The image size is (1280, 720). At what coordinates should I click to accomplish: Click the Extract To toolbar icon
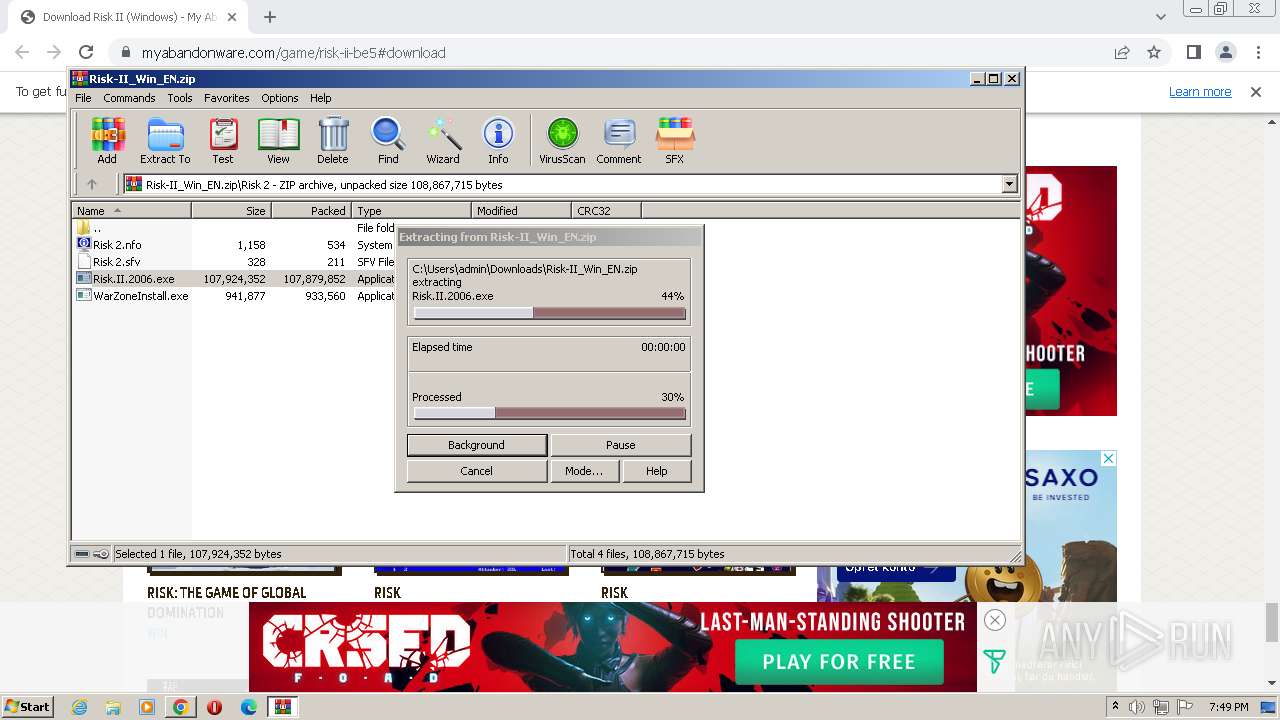point(165,140)
